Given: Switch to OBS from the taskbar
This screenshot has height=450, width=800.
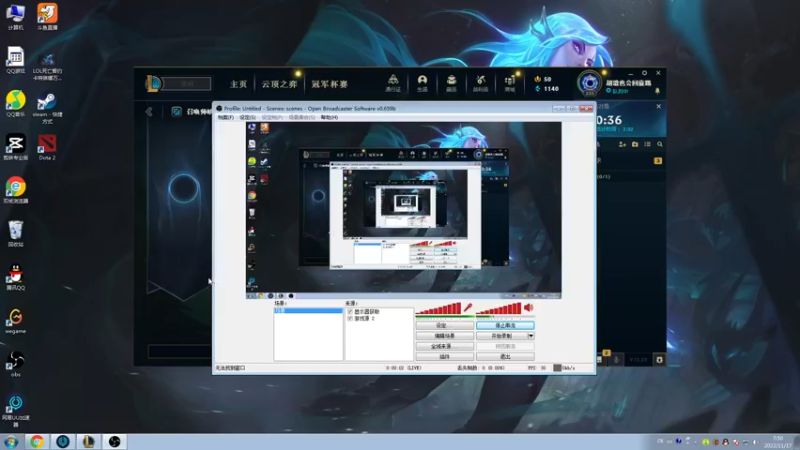Looking at the screenshot, I should tap(115, 441).
